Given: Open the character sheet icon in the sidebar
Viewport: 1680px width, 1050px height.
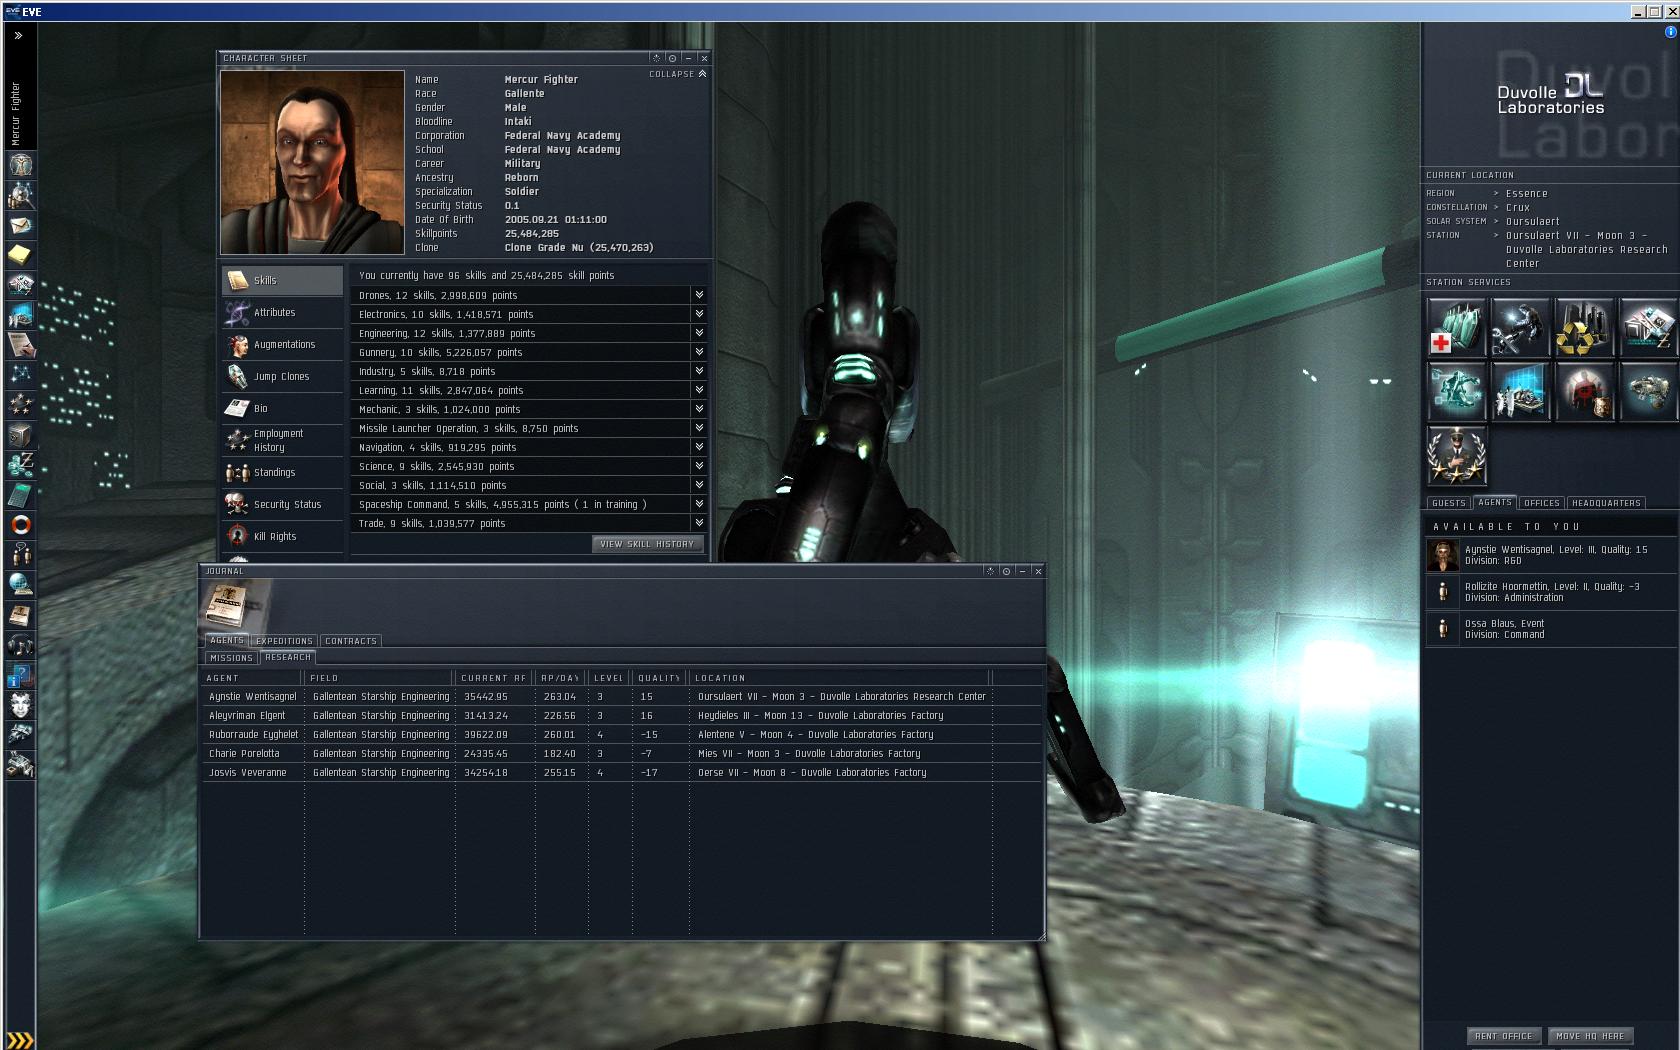Looking at the screenshot, I should pos(21,165).
